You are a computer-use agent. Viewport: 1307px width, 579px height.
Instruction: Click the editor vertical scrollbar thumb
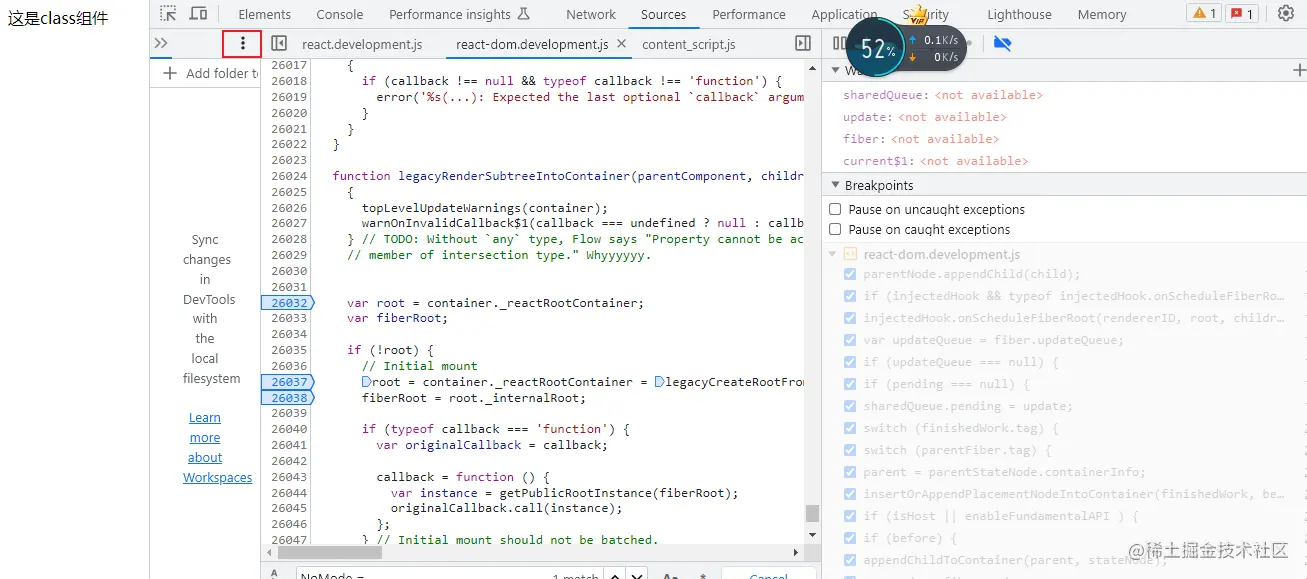pyautogui.click(x=812, y=513)
